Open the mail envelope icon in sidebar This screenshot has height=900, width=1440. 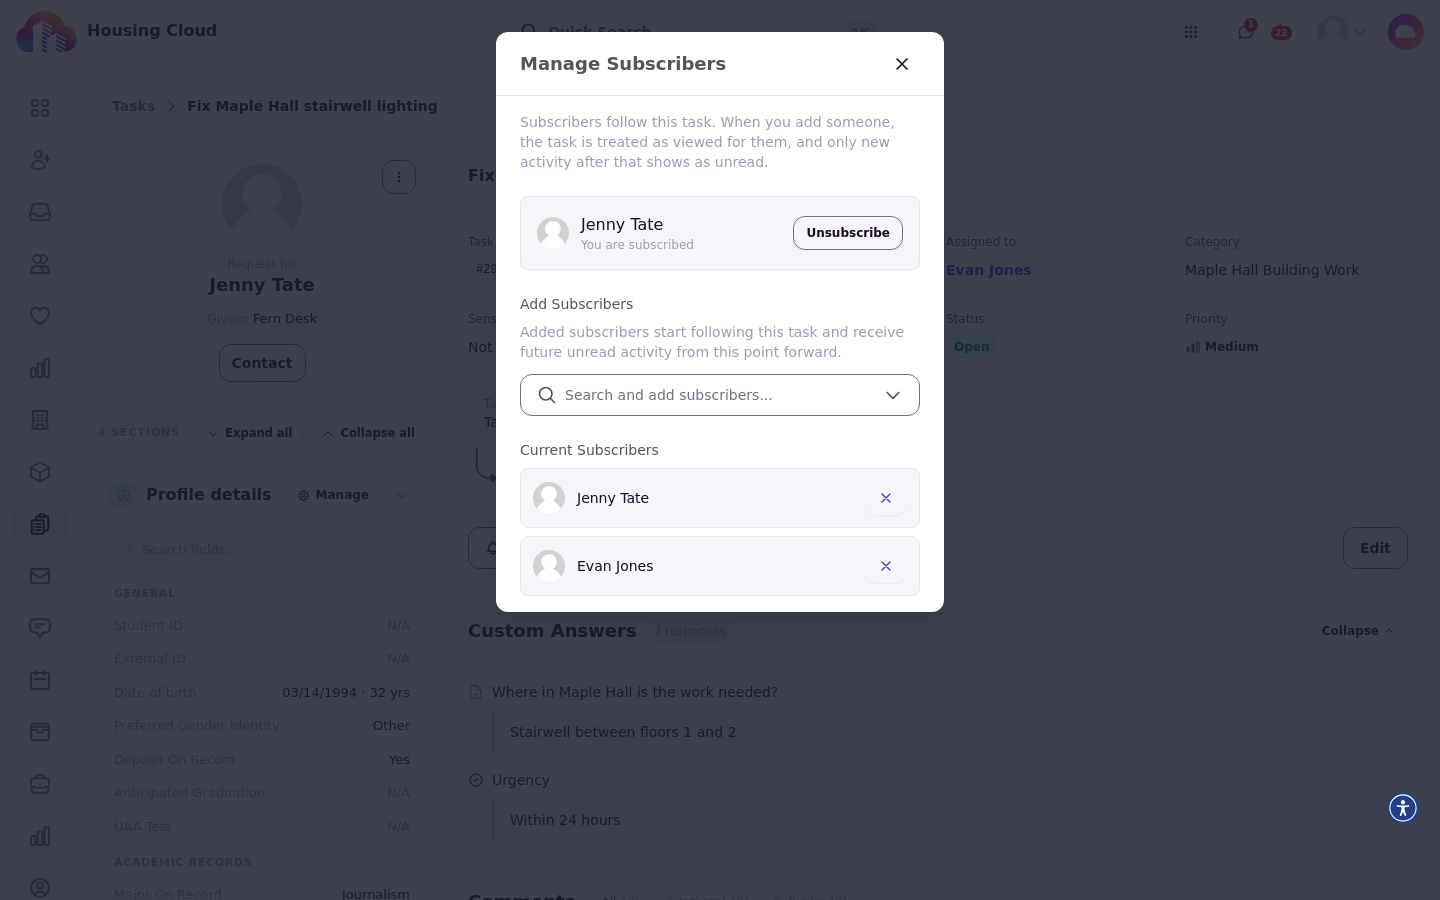[x=40, y=576]
